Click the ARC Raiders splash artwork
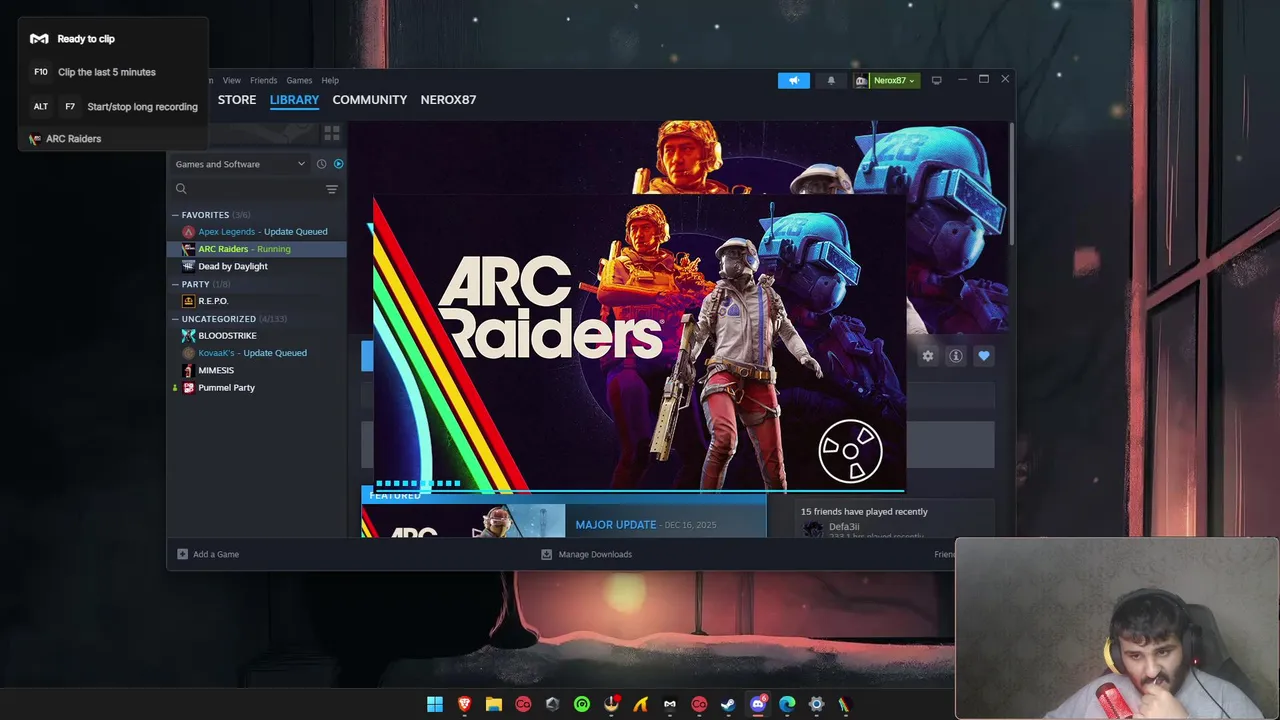 point(639,343)
